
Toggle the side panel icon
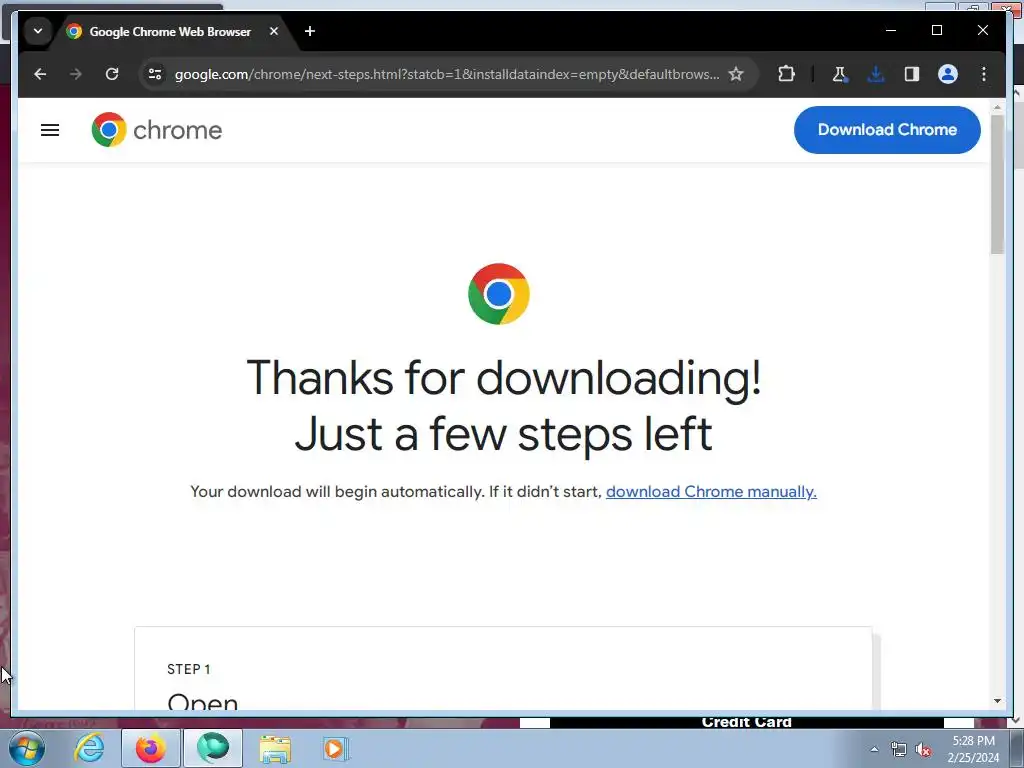click(x=912, y=74)
